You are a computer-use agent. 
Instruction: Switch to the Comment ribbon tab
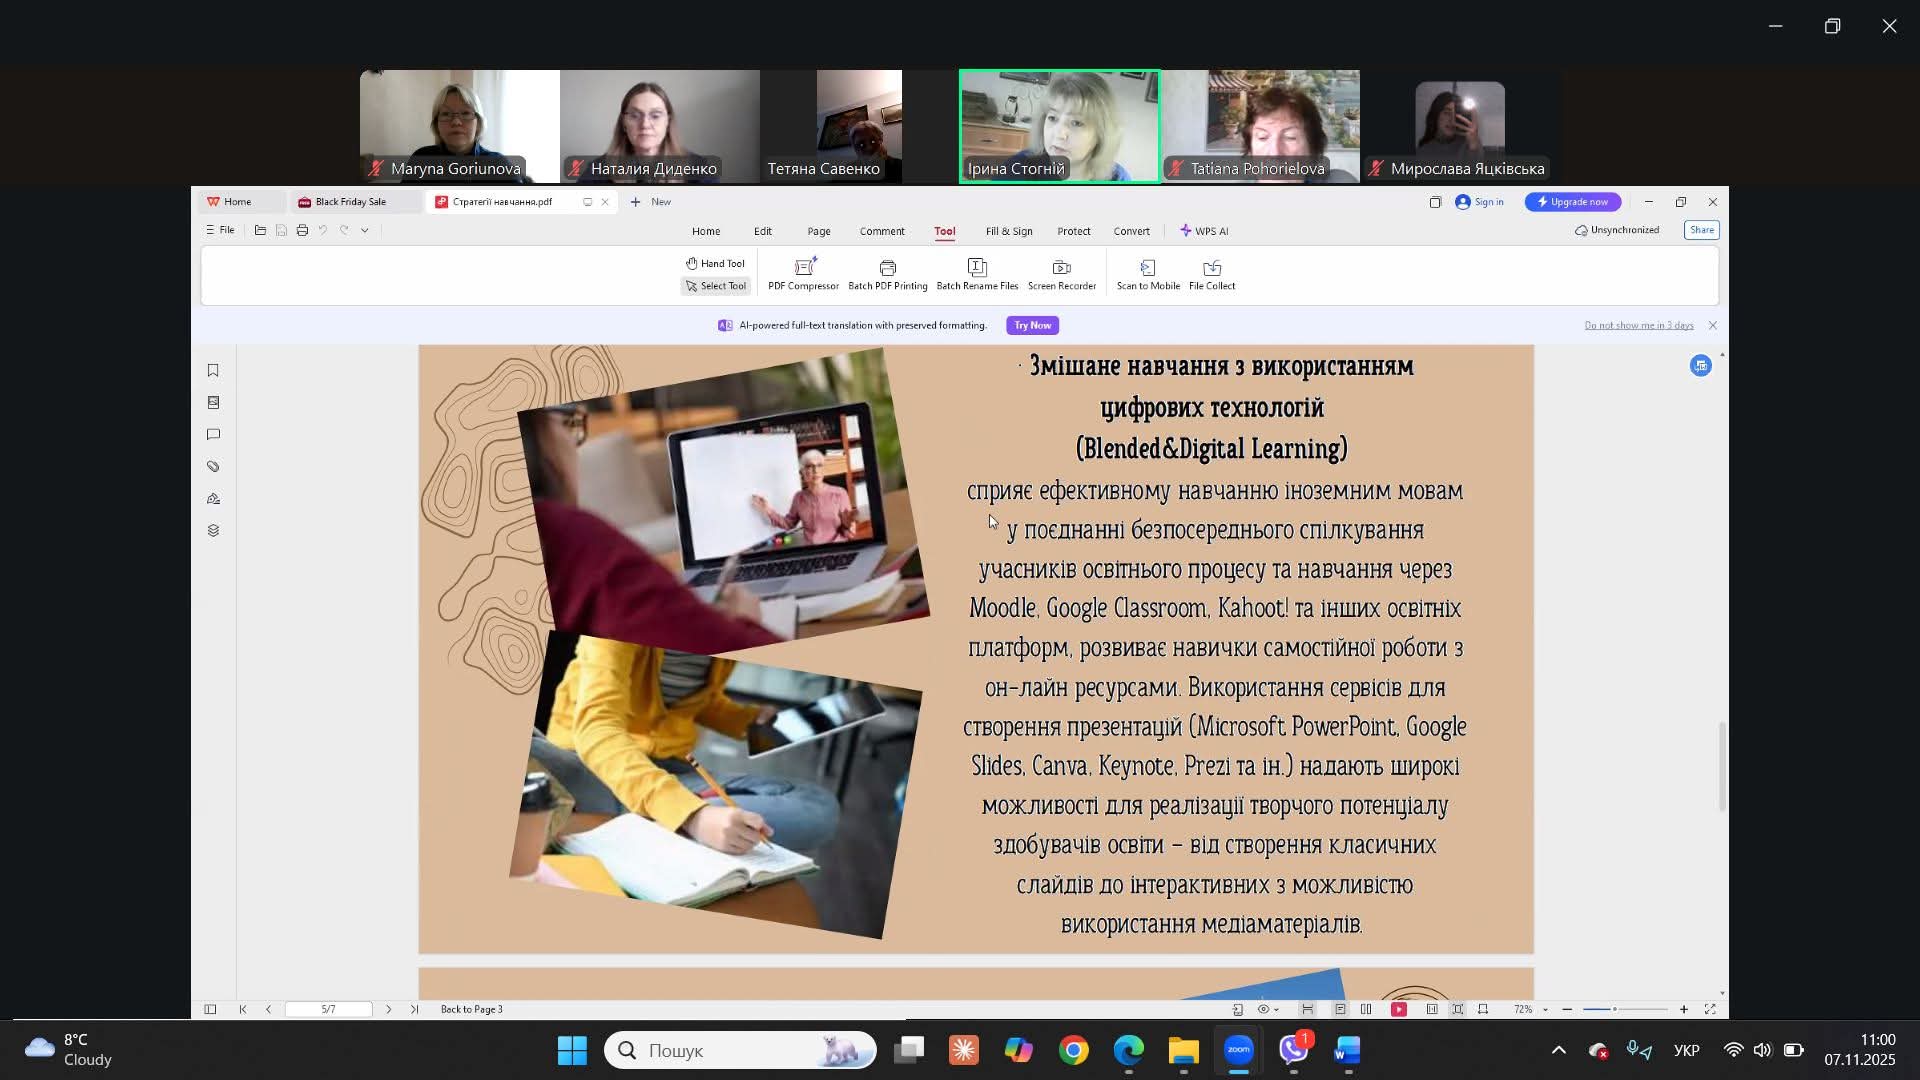(881, 231)
